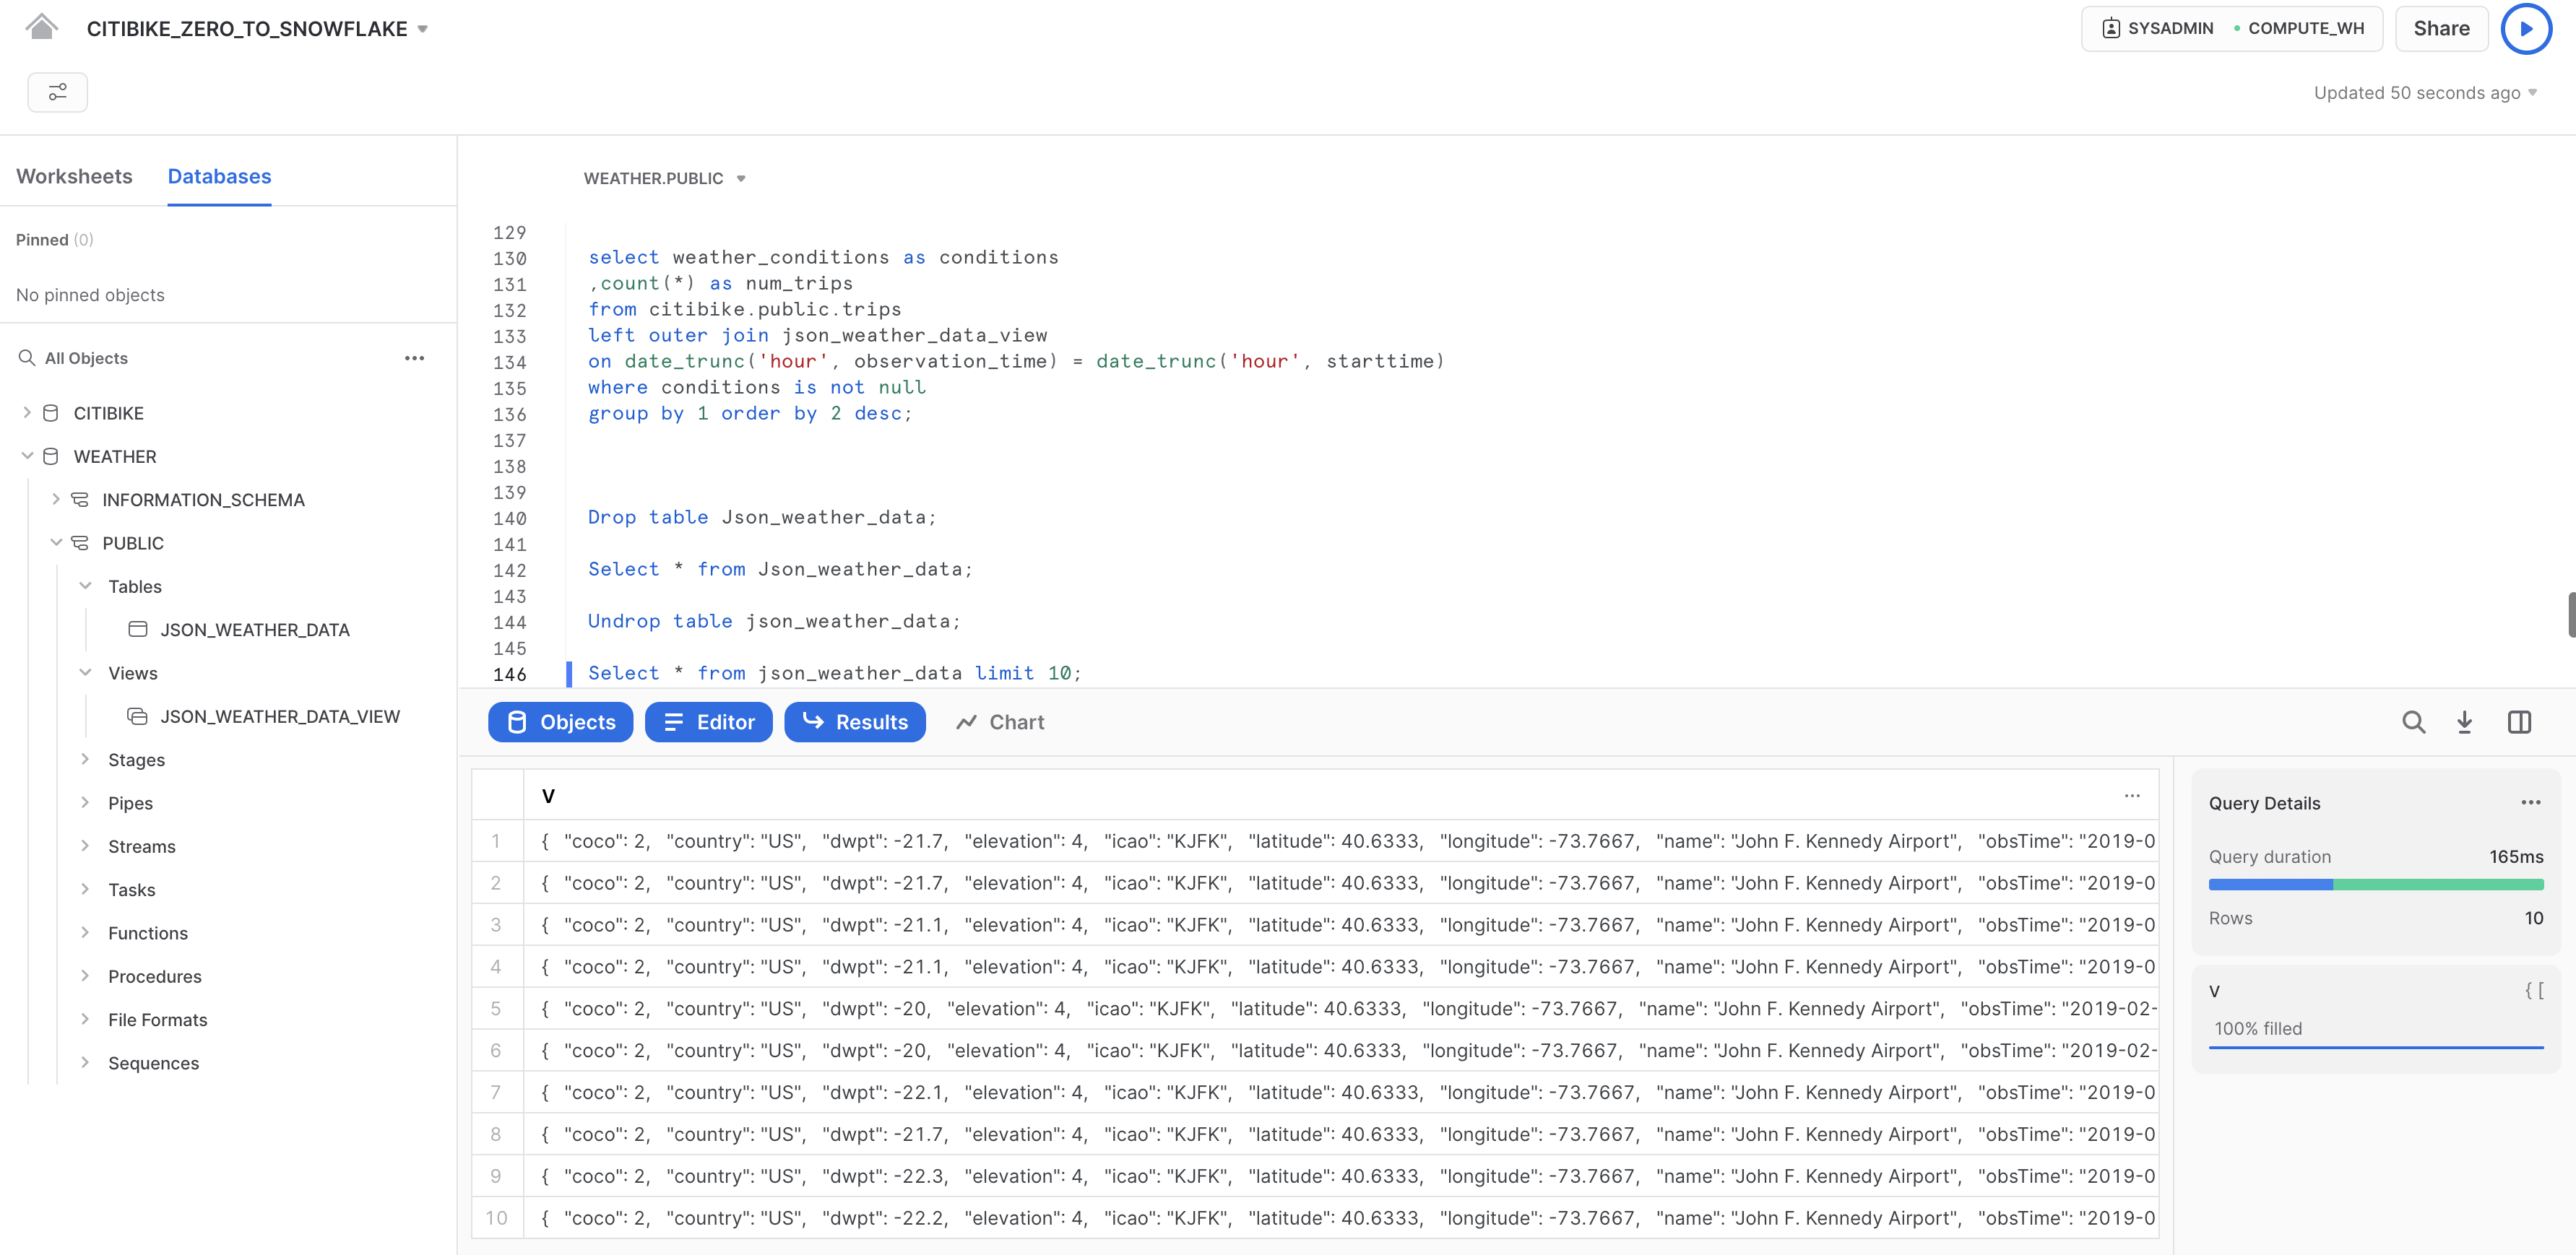Toggle the Results panel button
Screen dimensions: 2576x1255
854,722
